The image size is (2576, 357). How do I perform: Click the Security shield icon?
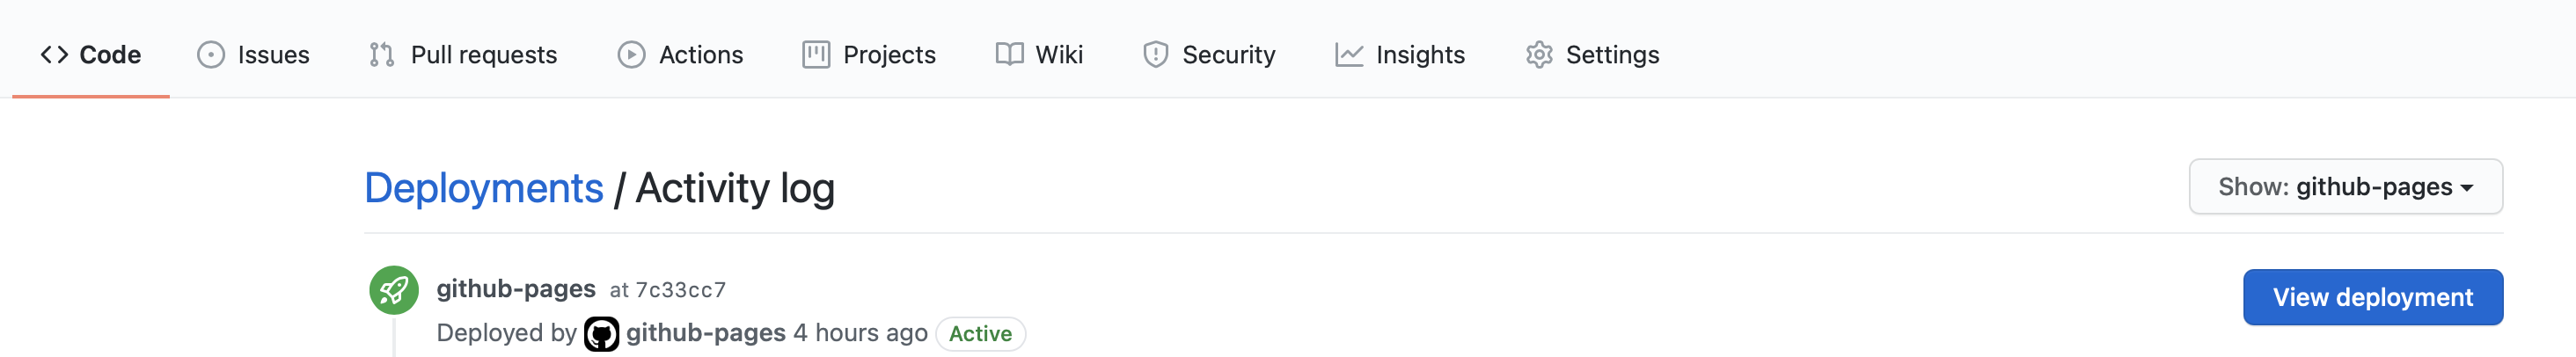click(x=1155, y=55)
